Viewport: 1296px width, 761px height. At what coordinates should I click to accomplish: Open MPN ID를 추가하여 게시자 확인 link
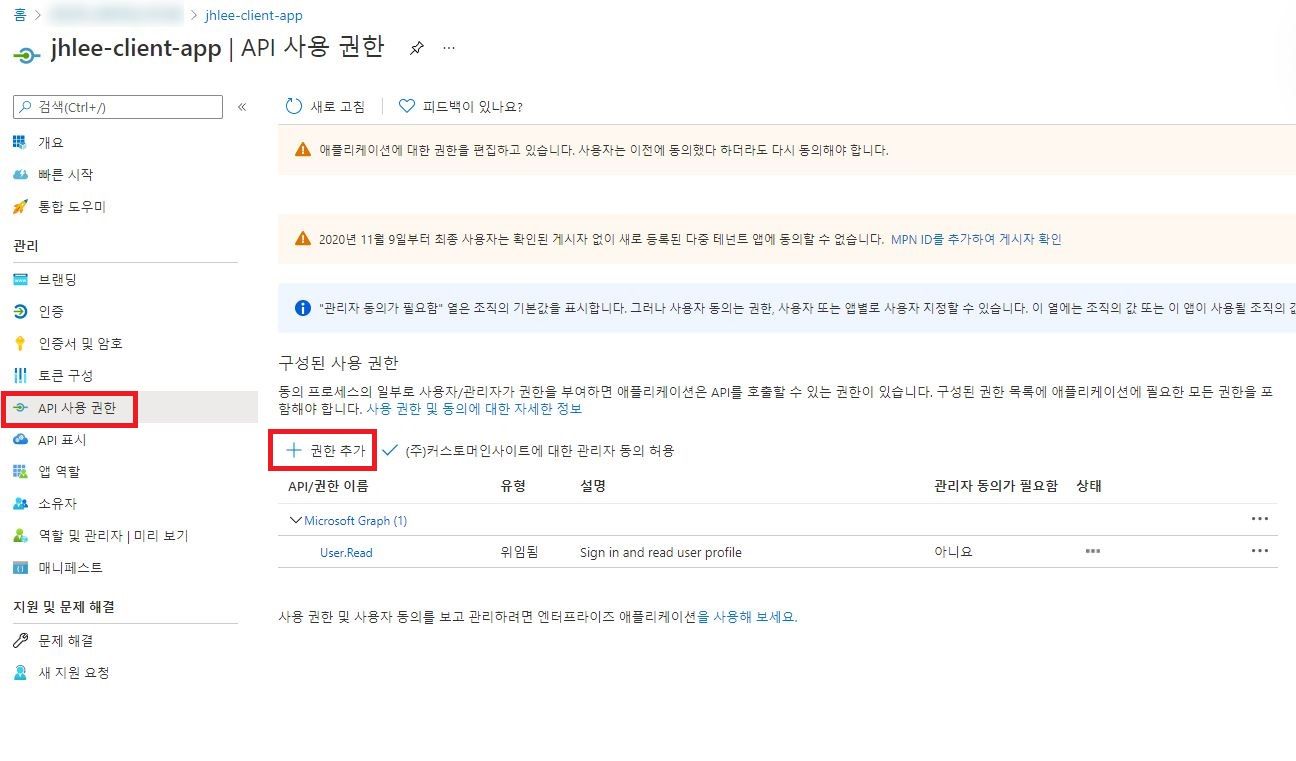click(976, 239)
